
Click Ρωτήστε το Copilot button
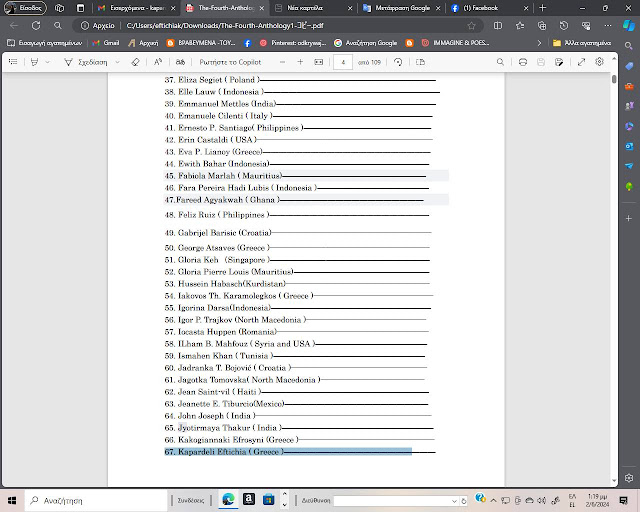tap(230, 62)
